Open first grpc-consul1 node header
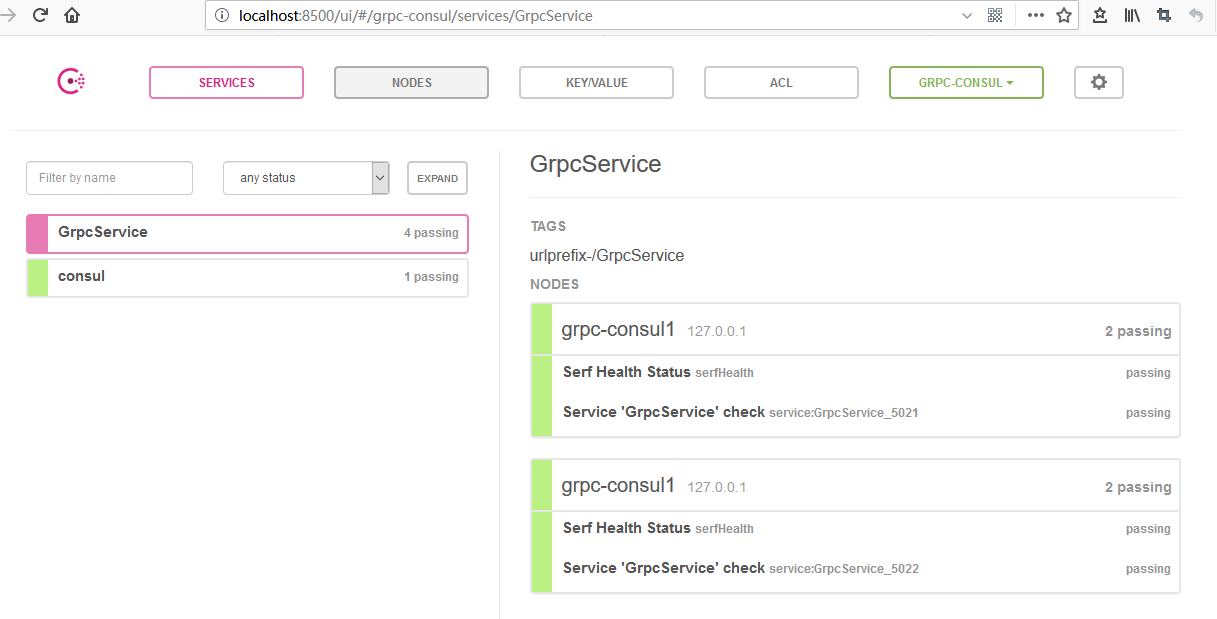 point(855,330)
